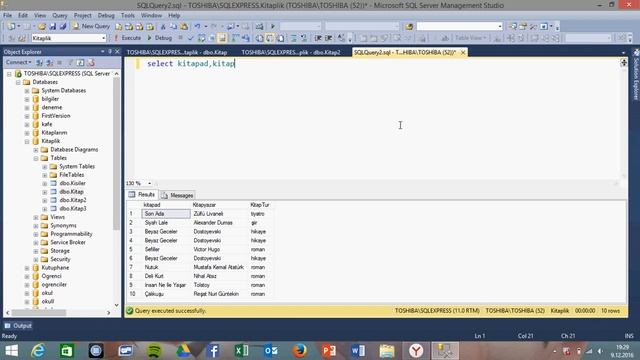
Task: Toggle Object Explorer auto-hide pin
Action: coord(109,51)
